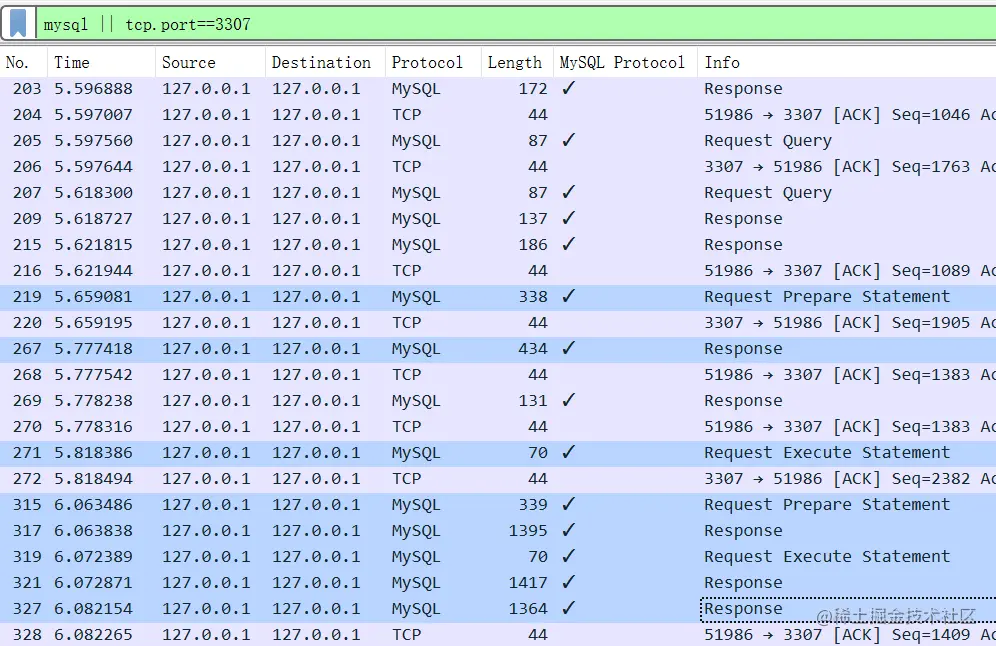Image resolution: width=996 pixels, height=646 pixels.
Task: Select packet 317 Response with length 1395
Action: coord(498,531)
